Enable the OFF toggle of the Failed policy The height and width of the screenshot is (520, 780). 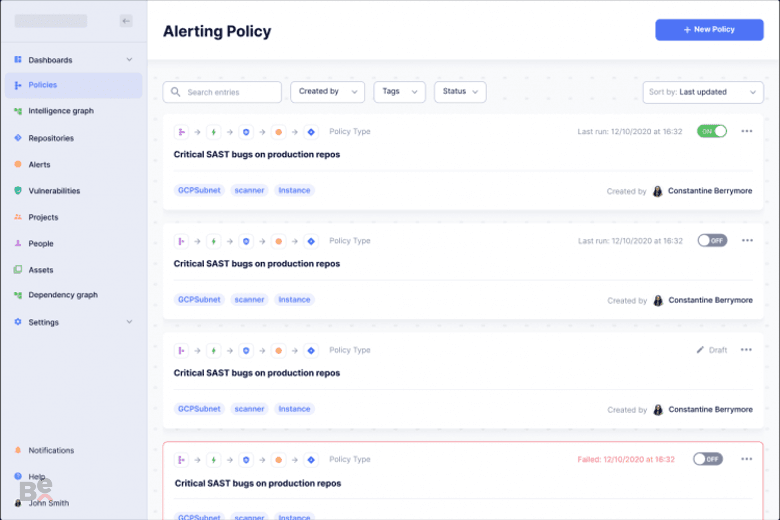click(708, 459)
